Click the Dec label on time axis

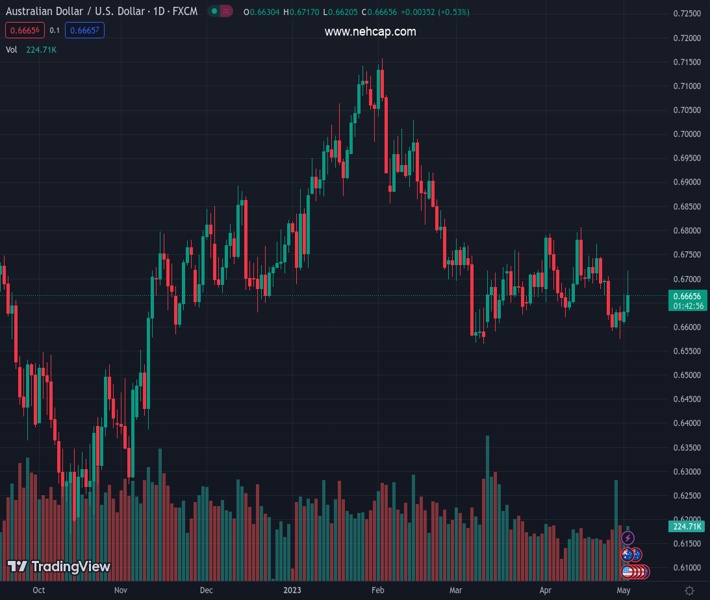tap(206, 590)
